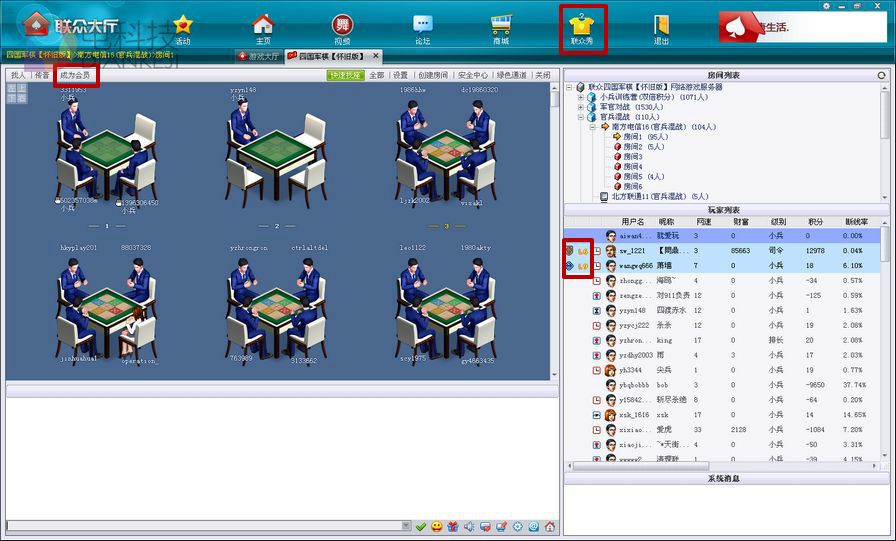The image size is (896, 541).
Task: Click the green 快速找座 button
Action: point(346,75)
